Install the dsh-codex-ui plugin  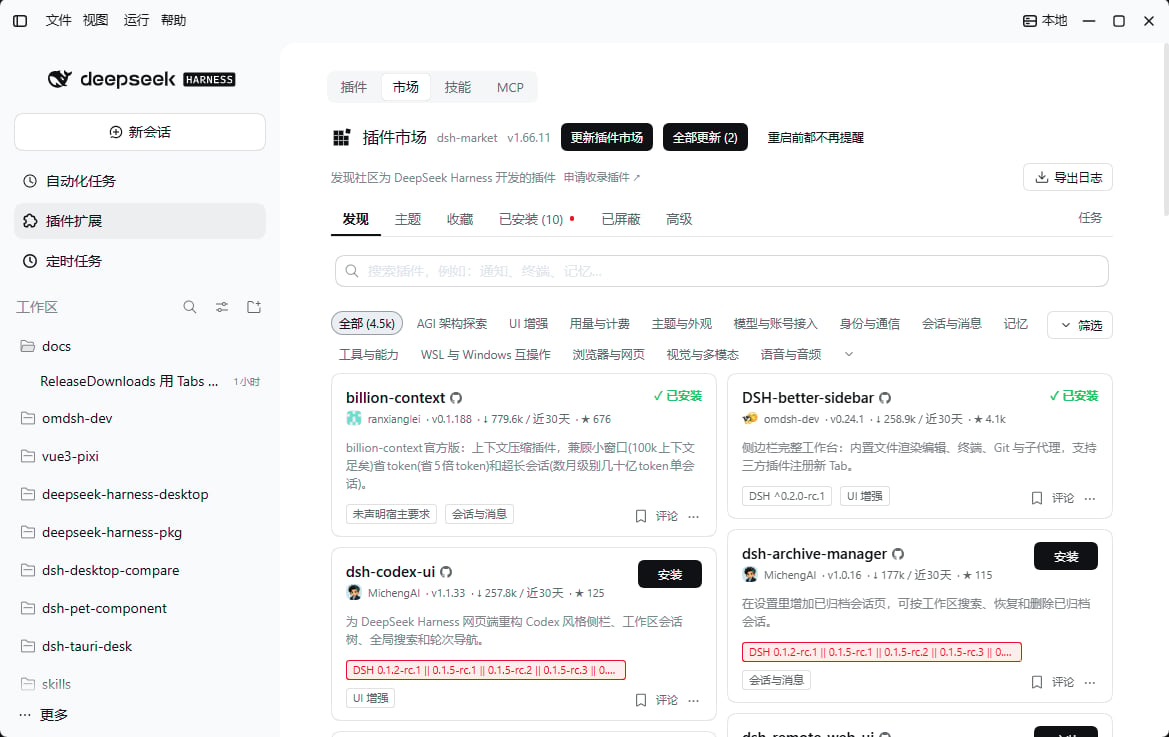[669, 575]
